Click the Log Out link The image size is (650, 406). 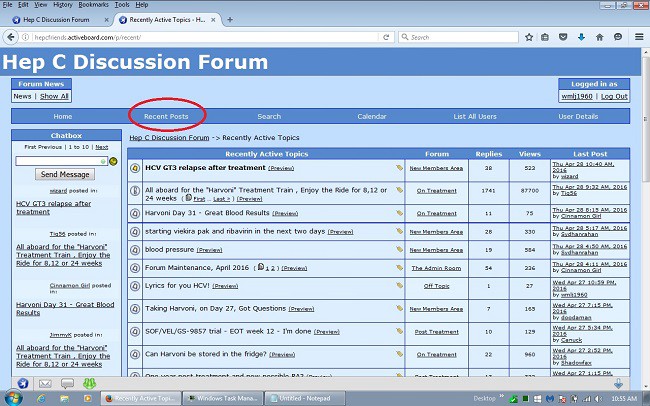pyautogui.click(x=614, y=97)
